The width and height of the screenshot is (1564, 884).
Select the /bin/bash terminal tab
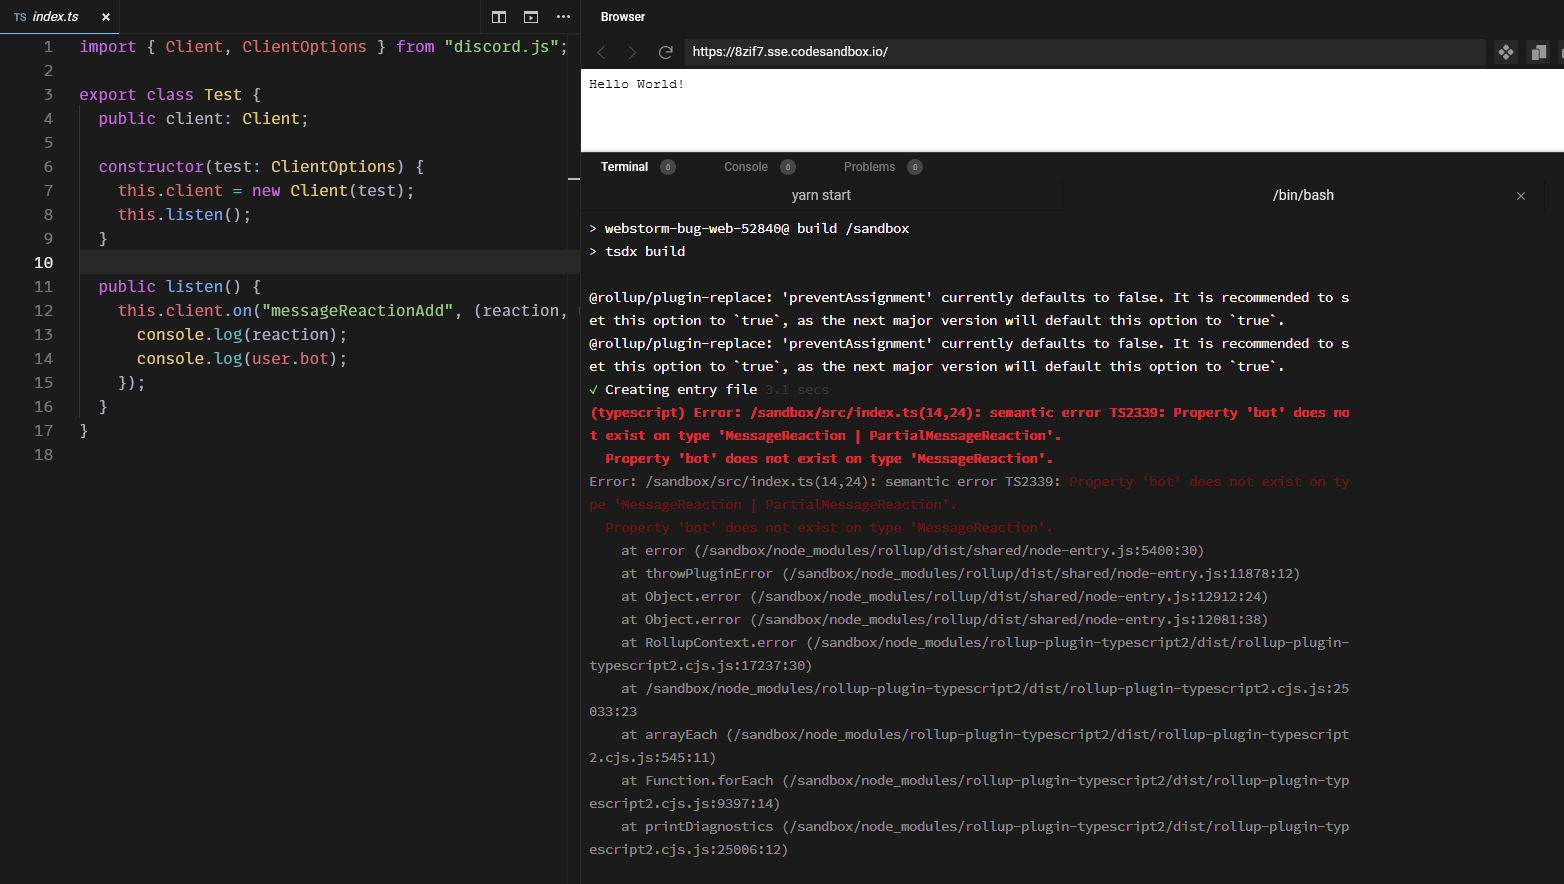1303,196
